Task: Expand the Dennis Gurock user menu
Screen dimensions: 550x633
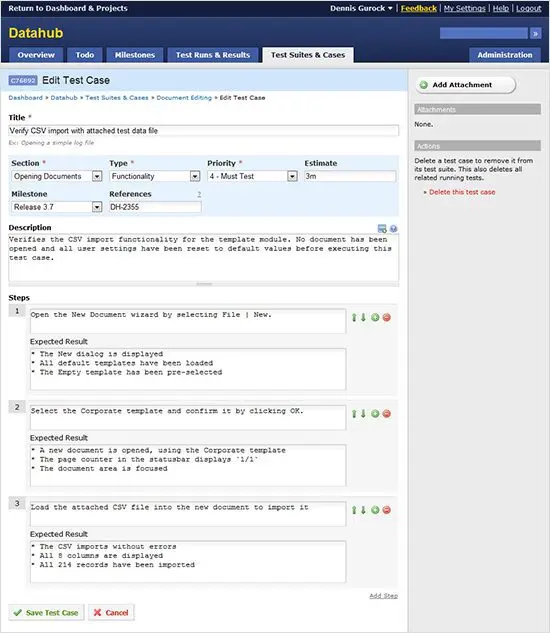Action: coord(361,8)
